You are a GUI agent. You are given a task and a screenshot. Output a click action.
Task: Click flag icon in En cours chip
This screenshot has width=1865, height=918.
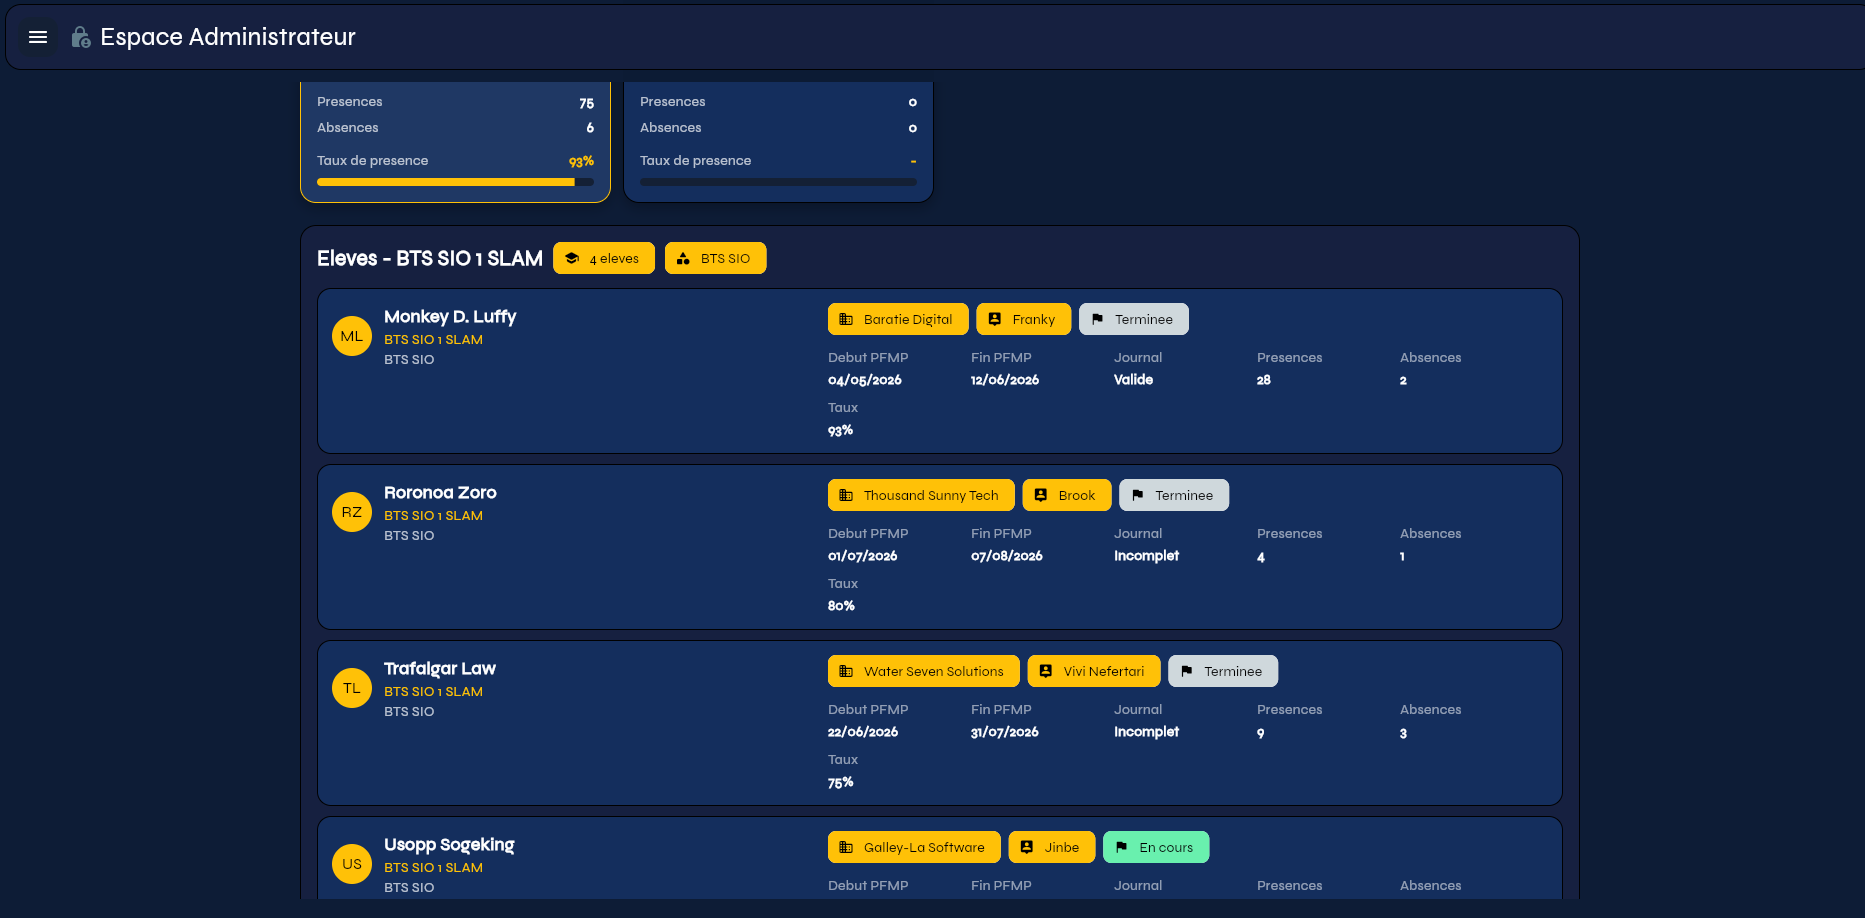point(1121,847)
